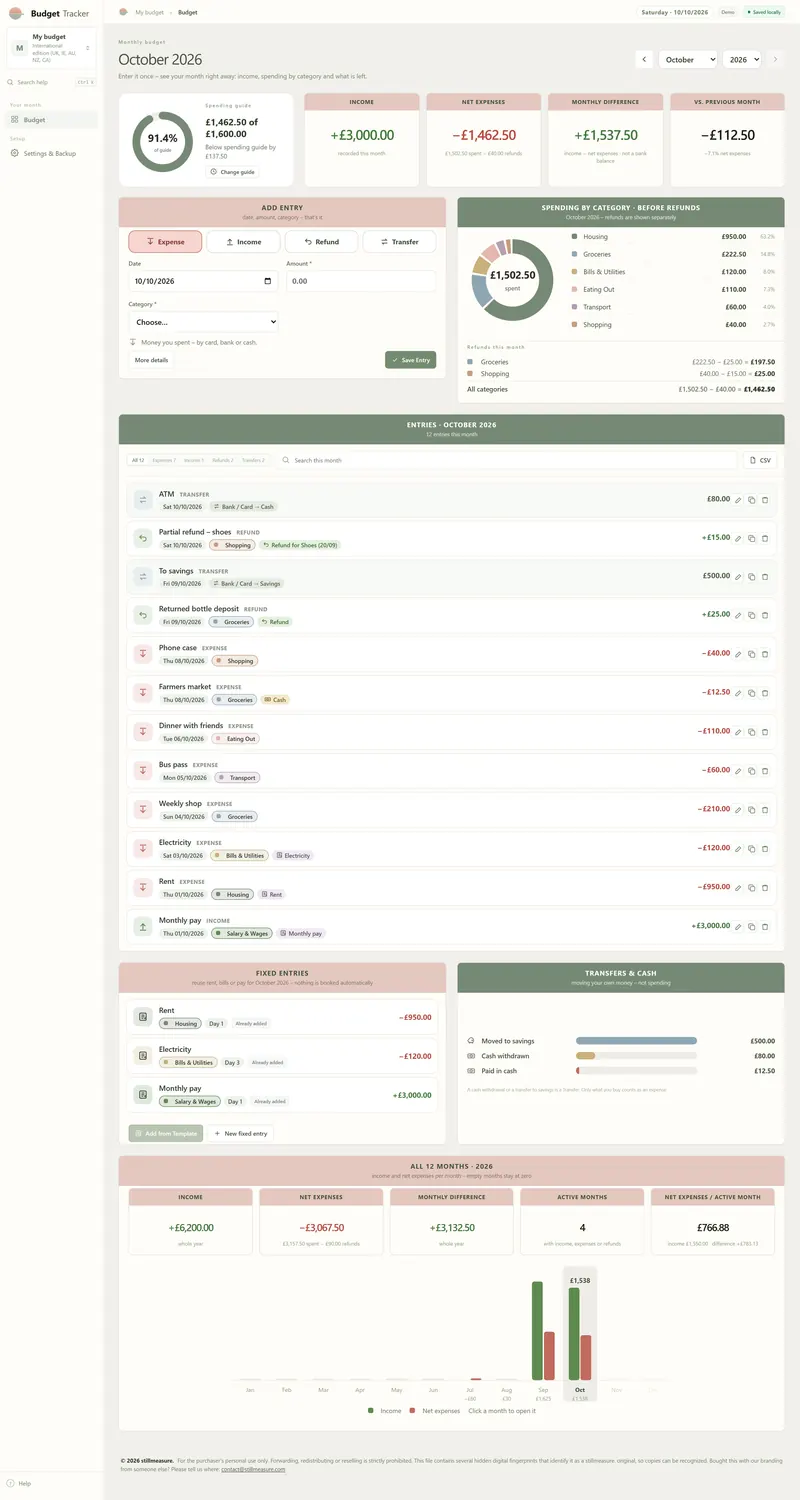Click the Rent fixed entry template icon
800x1500 pixels.
[143, 1017]
